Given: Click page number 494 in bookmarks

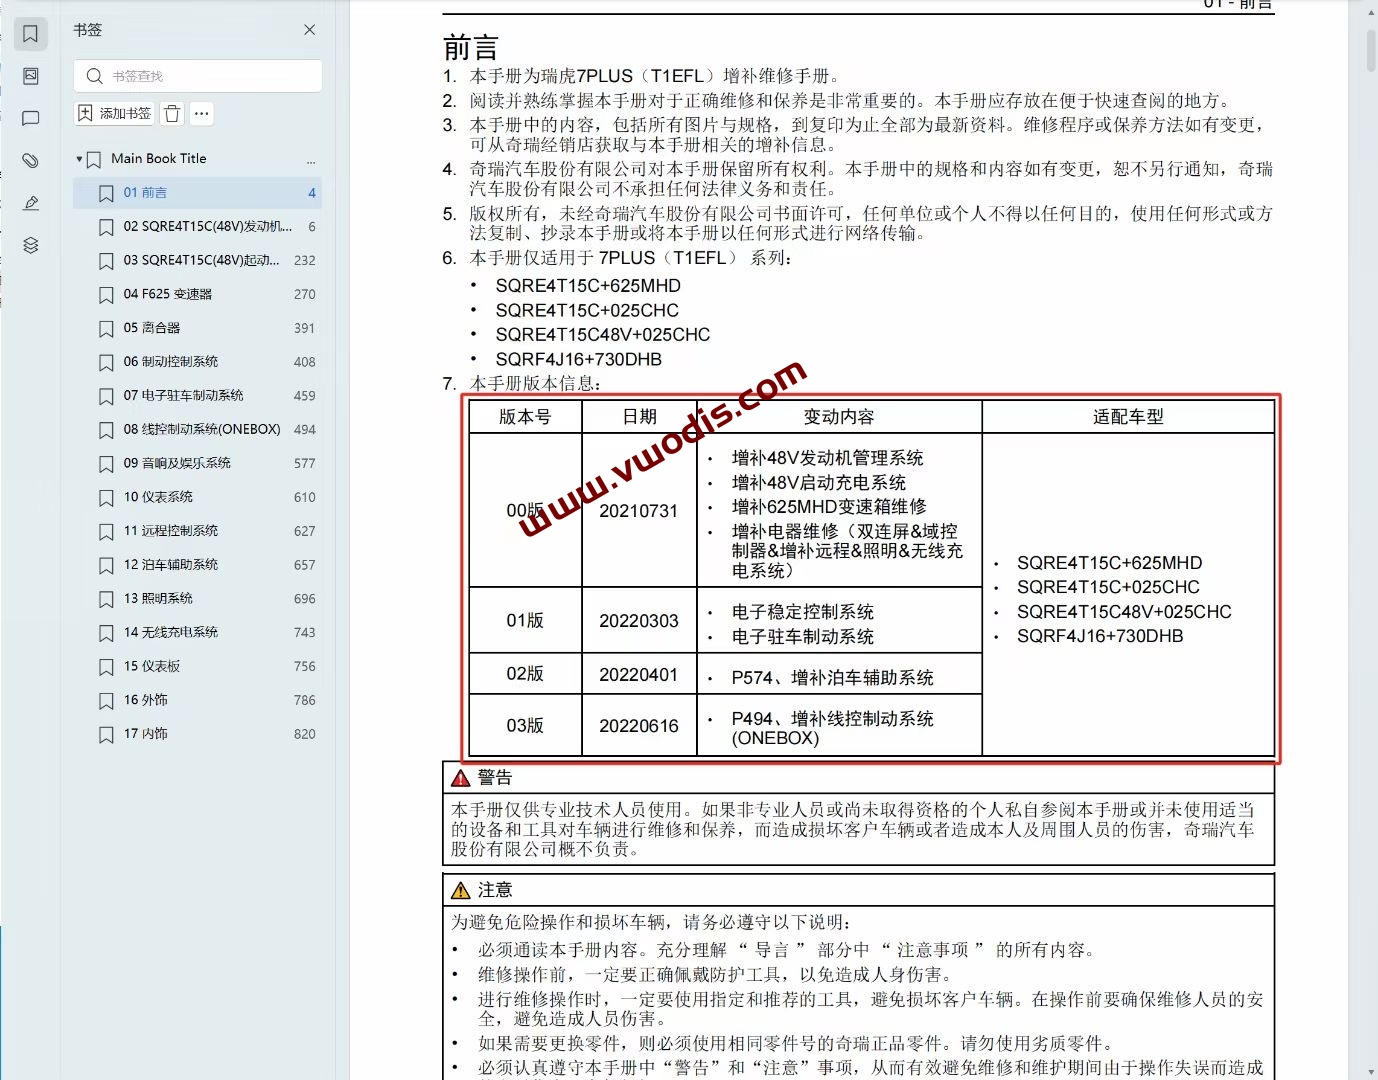Looking at the screenshot, I should coord(305,430).
